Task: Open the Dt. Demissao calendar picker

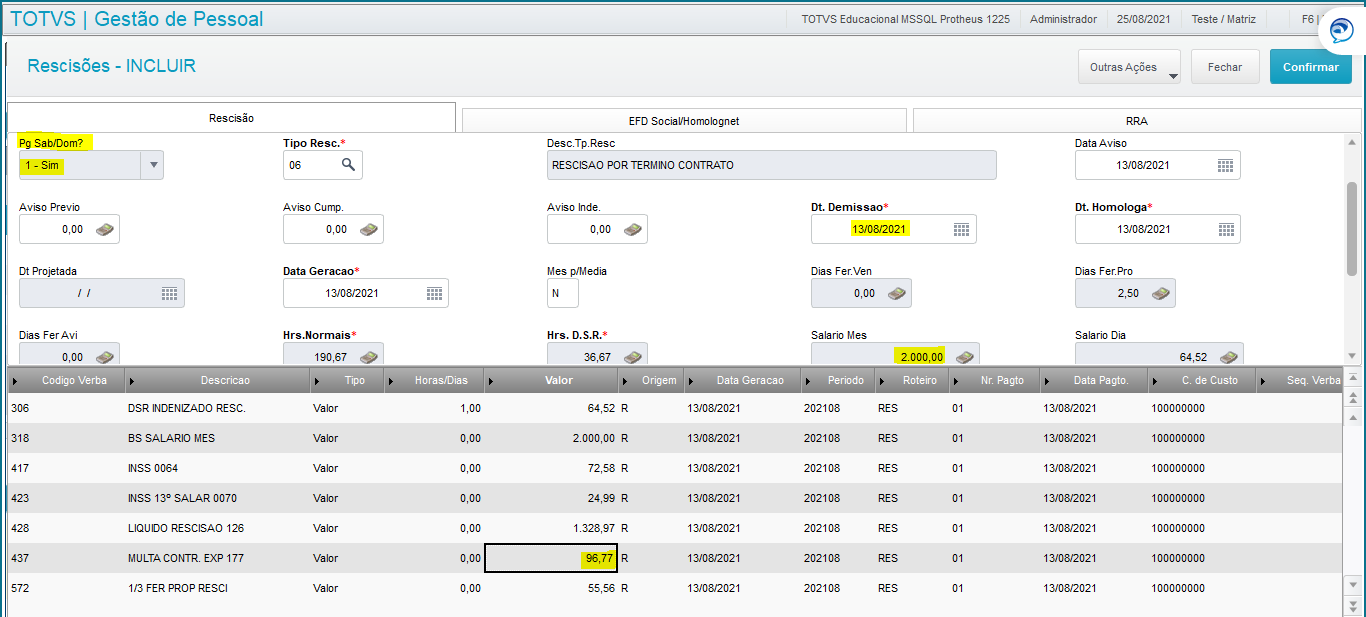Action: point(961,229)
